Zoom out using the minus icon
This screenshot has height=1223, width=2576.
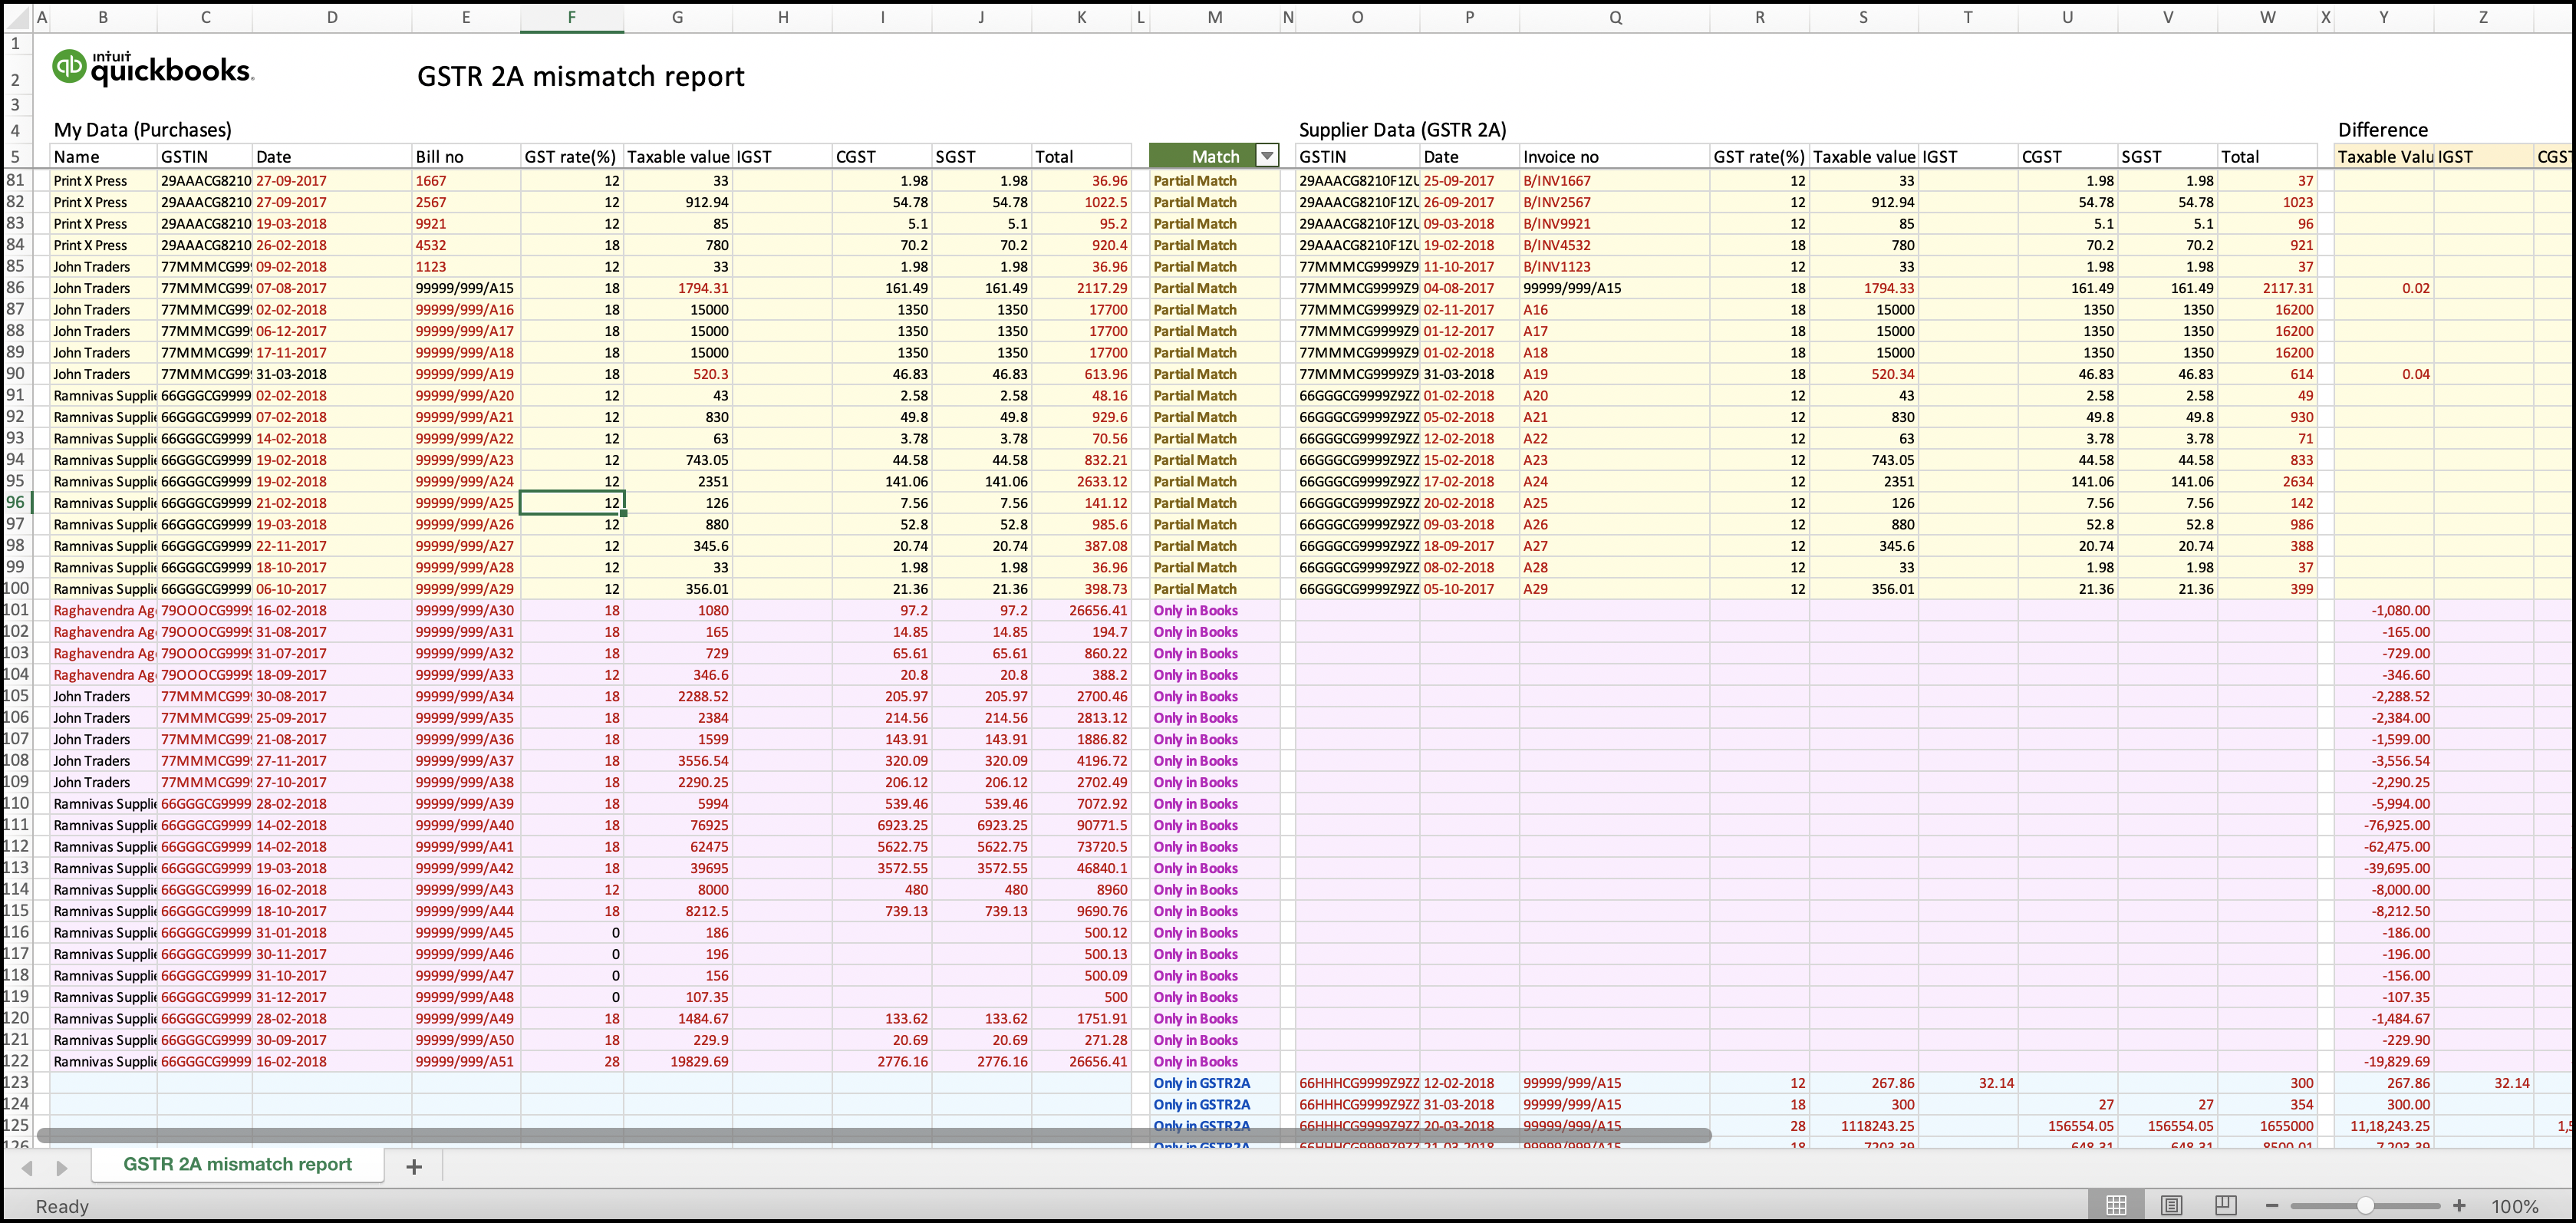pyautogui.click(x=2272, y=1204)
